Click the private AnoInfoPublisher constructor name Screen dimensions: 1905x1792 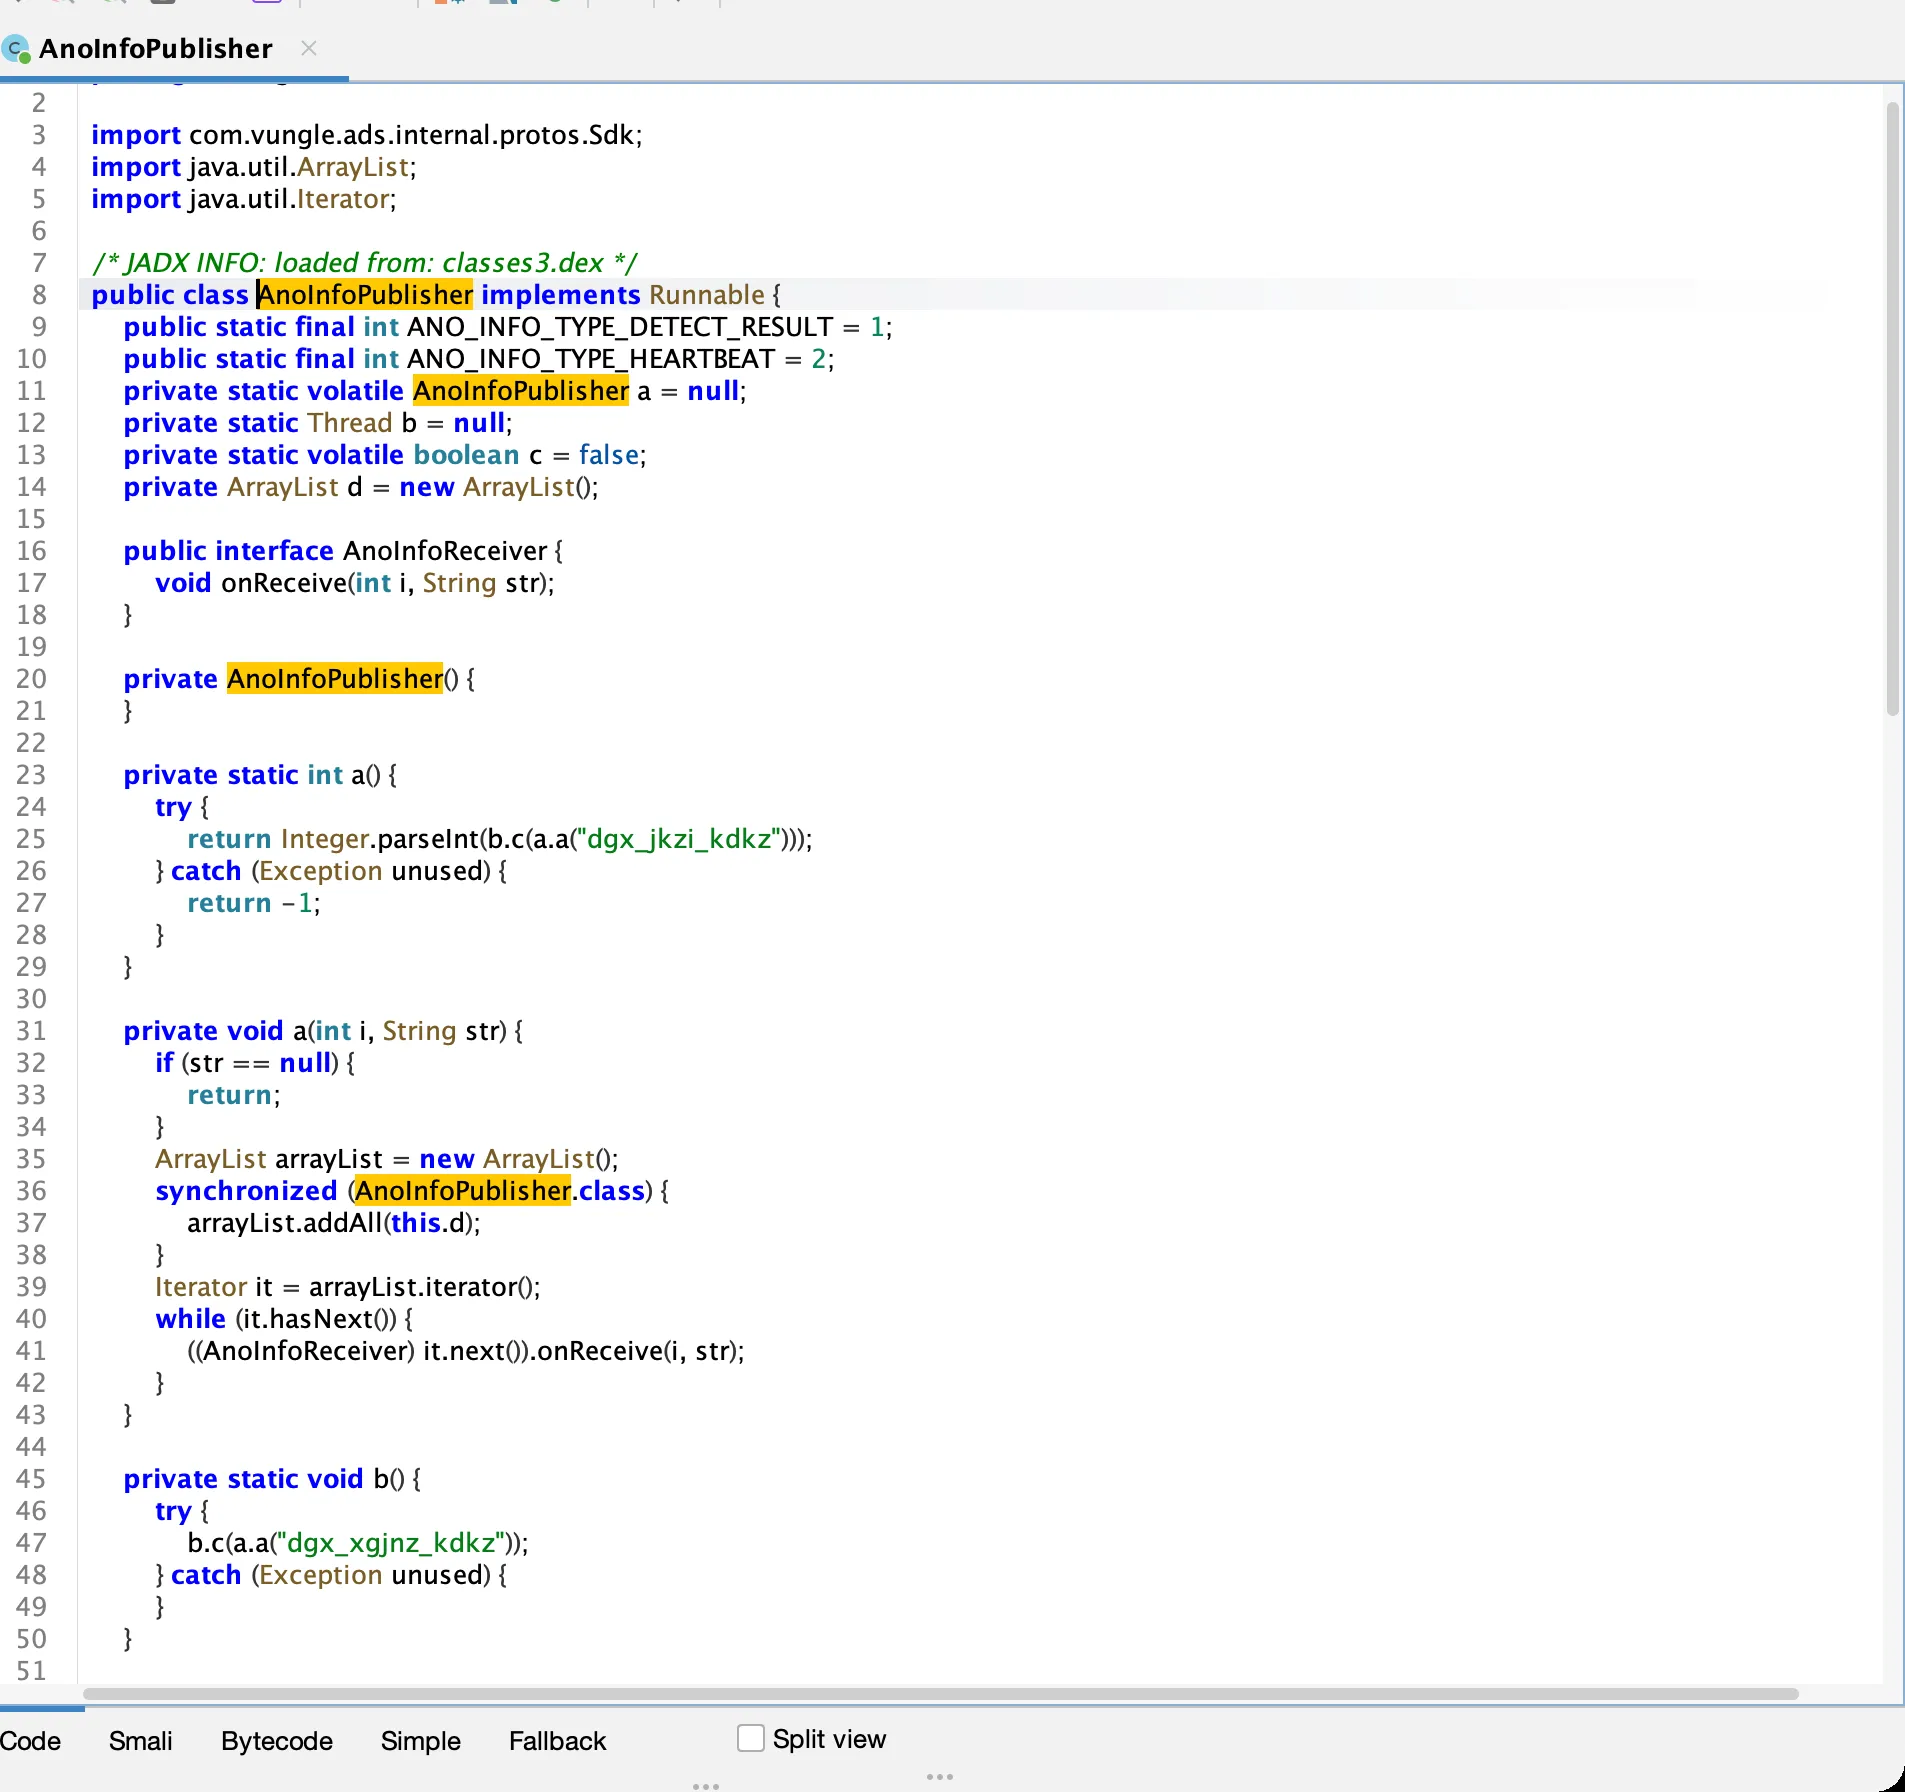[335, 679]
